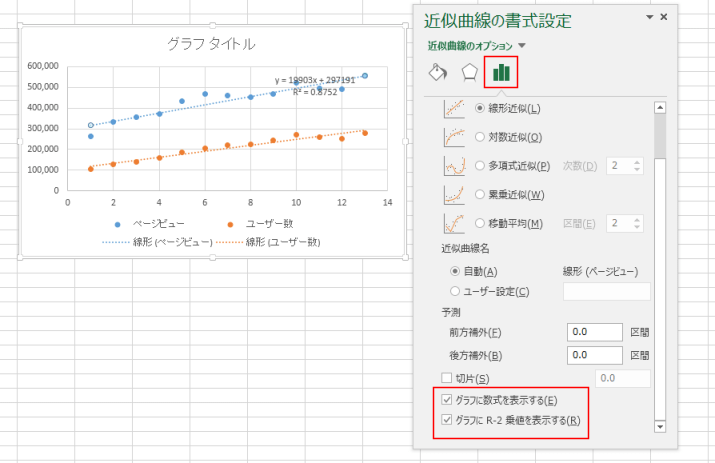Click the 近似曲線名 section label

pos(465,249)
